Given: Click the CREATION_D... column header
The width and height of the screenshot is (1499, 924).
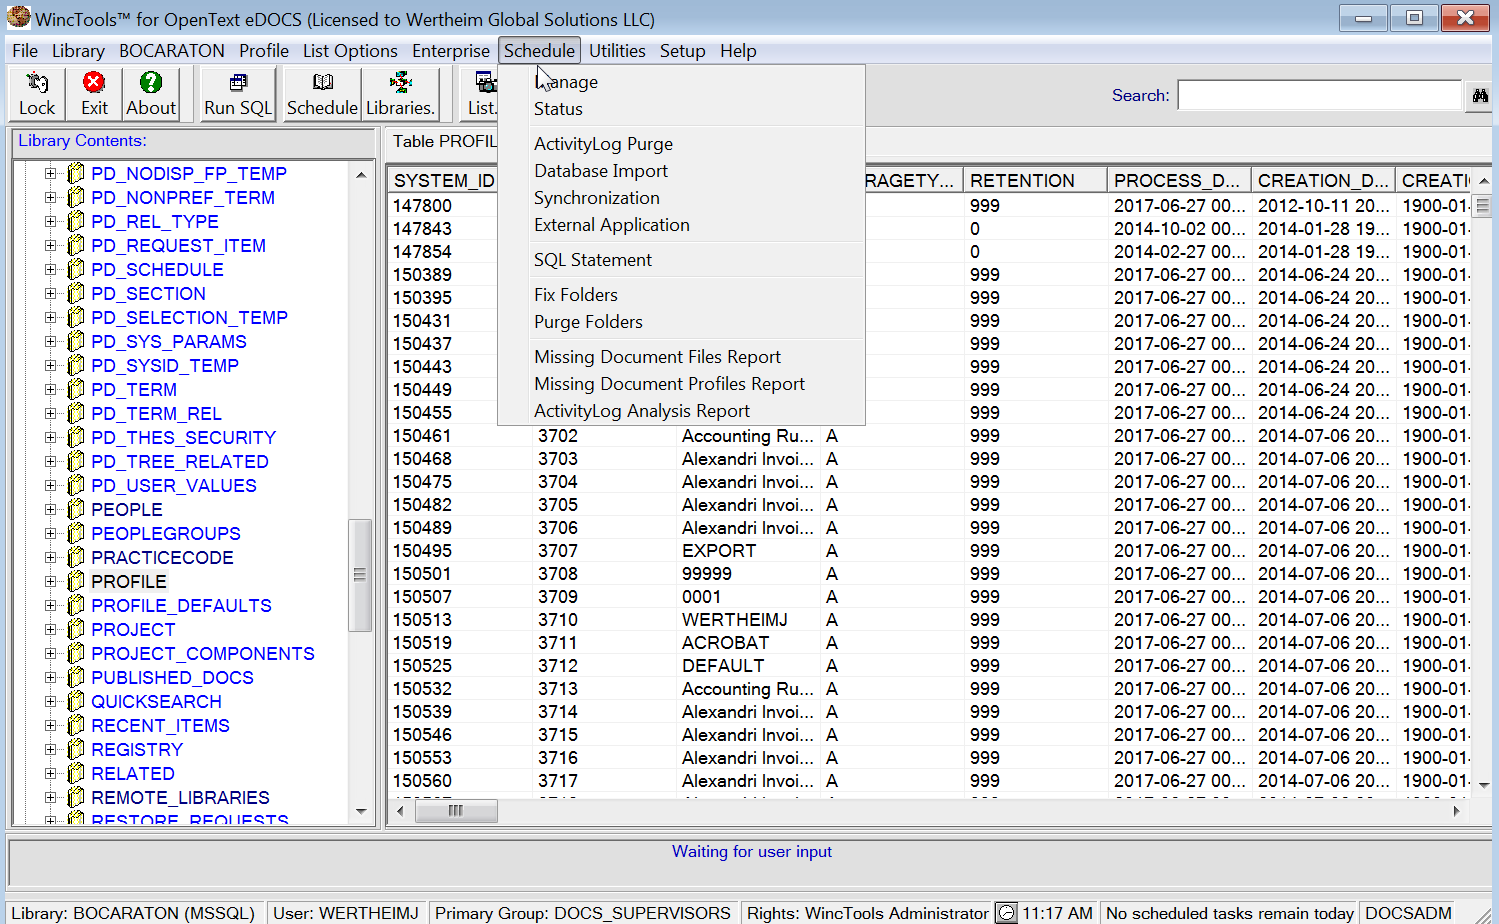Looking at the screenshot, I should click(1323, 180).
